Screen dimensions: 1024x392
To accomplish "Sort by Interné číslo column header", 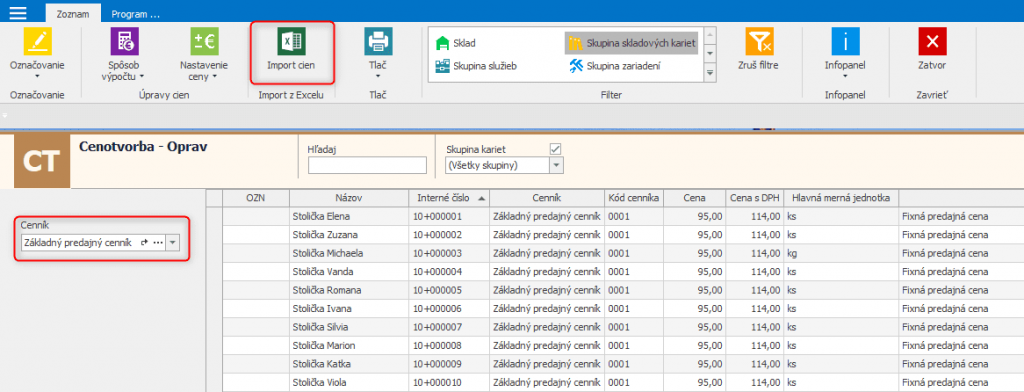I will tap(449, 197).
